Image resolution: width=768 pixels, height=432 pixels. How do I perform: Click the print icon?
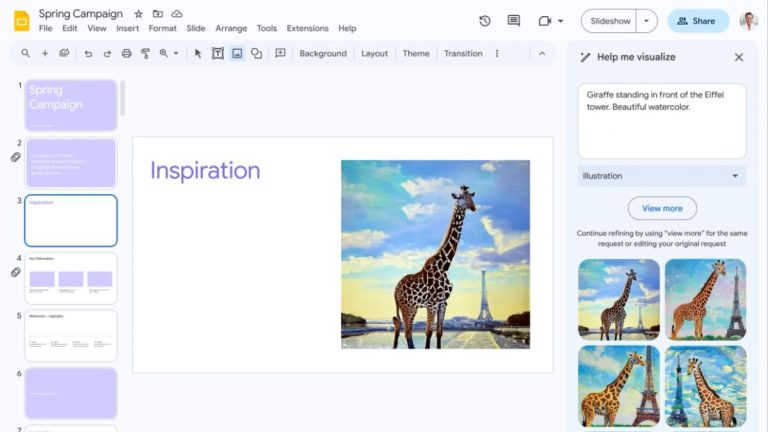point(126,54)
